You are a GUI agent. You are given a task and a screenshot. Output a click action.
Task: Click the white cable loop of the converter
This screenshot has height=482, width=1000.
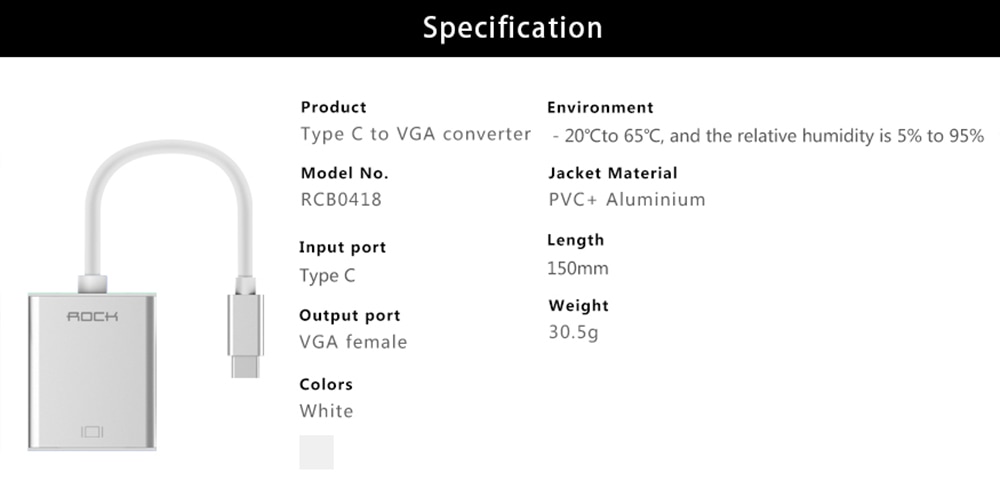[x=168, y=204]
